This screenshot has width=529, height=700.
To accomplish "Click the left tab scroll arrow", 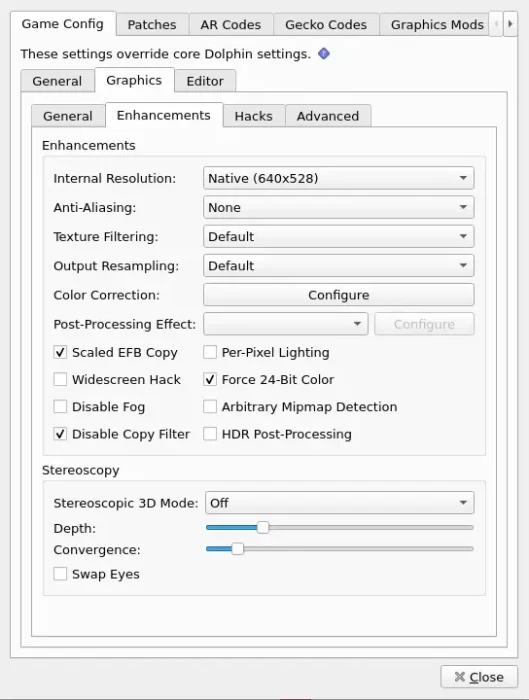I will pyautogui.click(x=496, y=24).
